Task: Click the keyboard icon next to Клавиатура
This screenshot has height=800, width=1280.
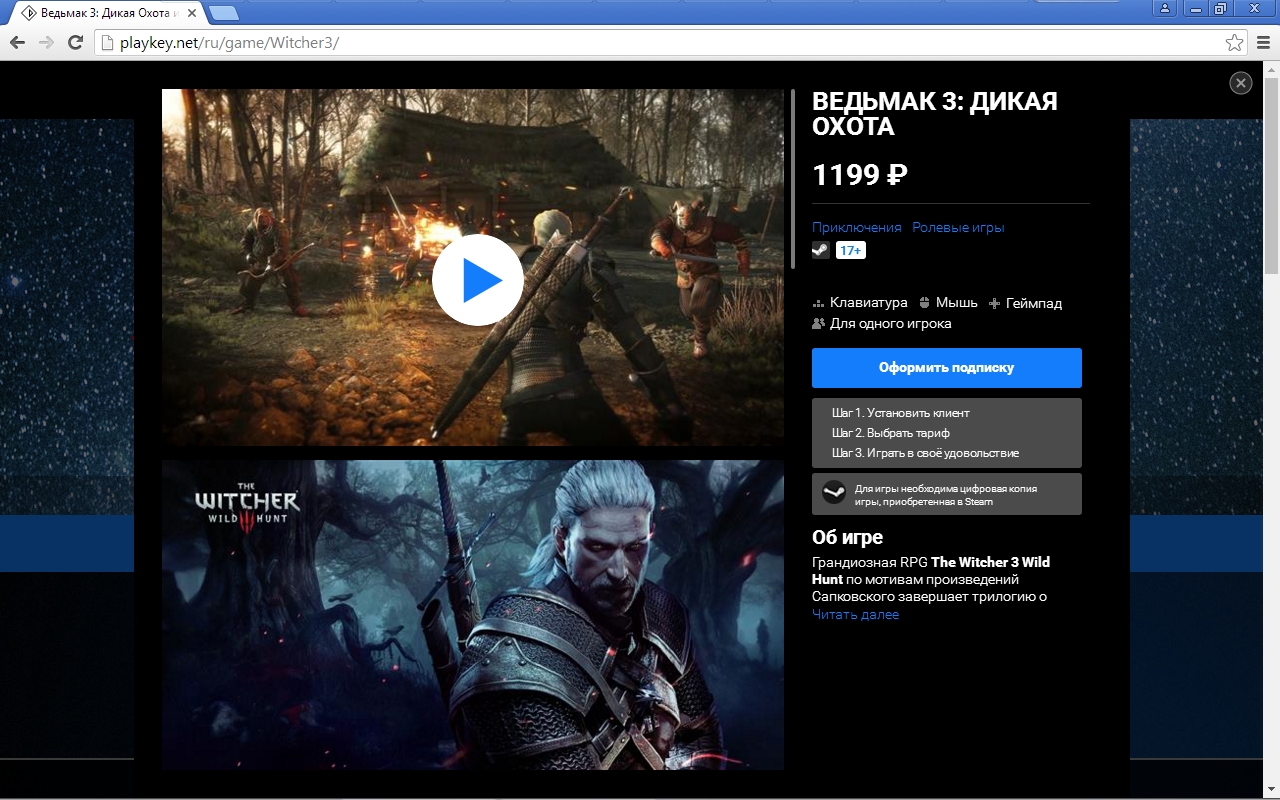Action: [x=818, y=303]
